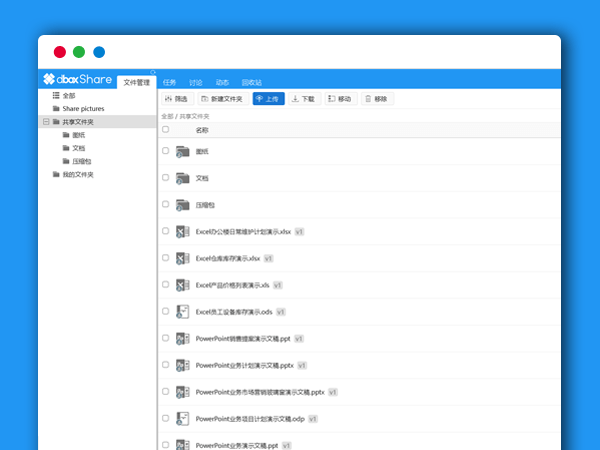
Task: Open 我的文件夹 in the sidebar tree
Action: 77,174
